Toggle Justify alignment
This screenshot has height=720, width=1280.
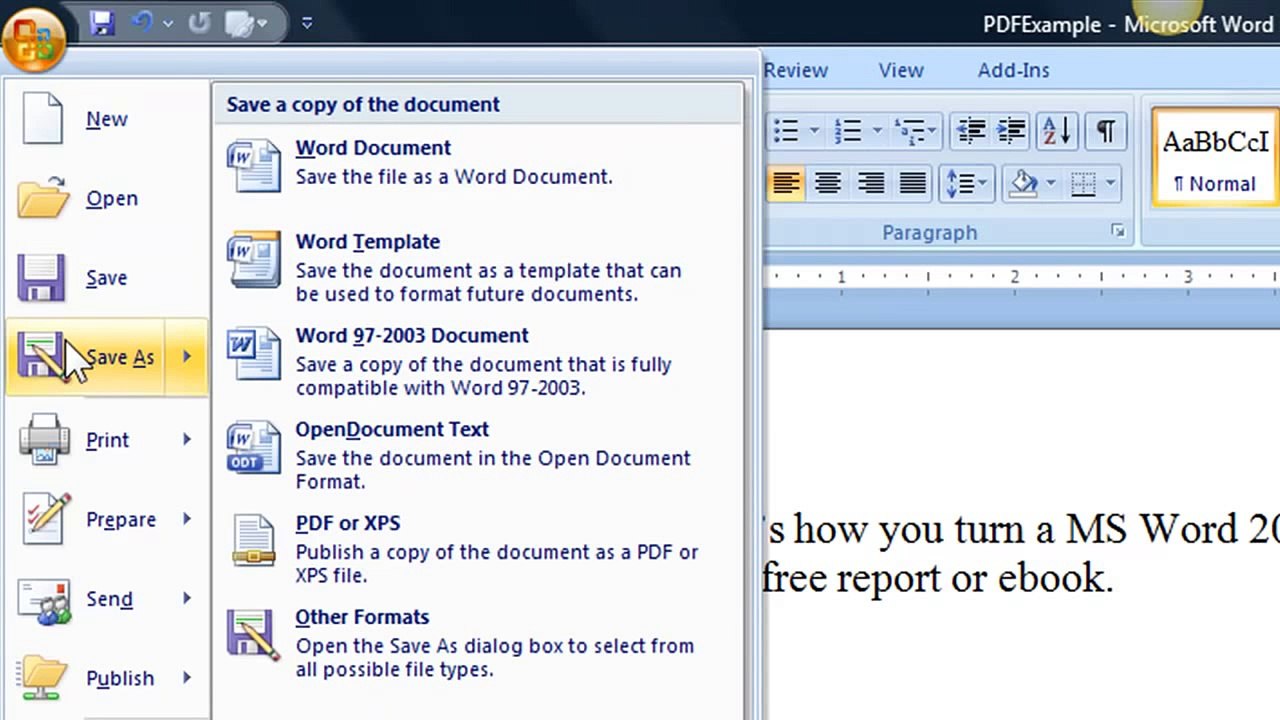912,183
